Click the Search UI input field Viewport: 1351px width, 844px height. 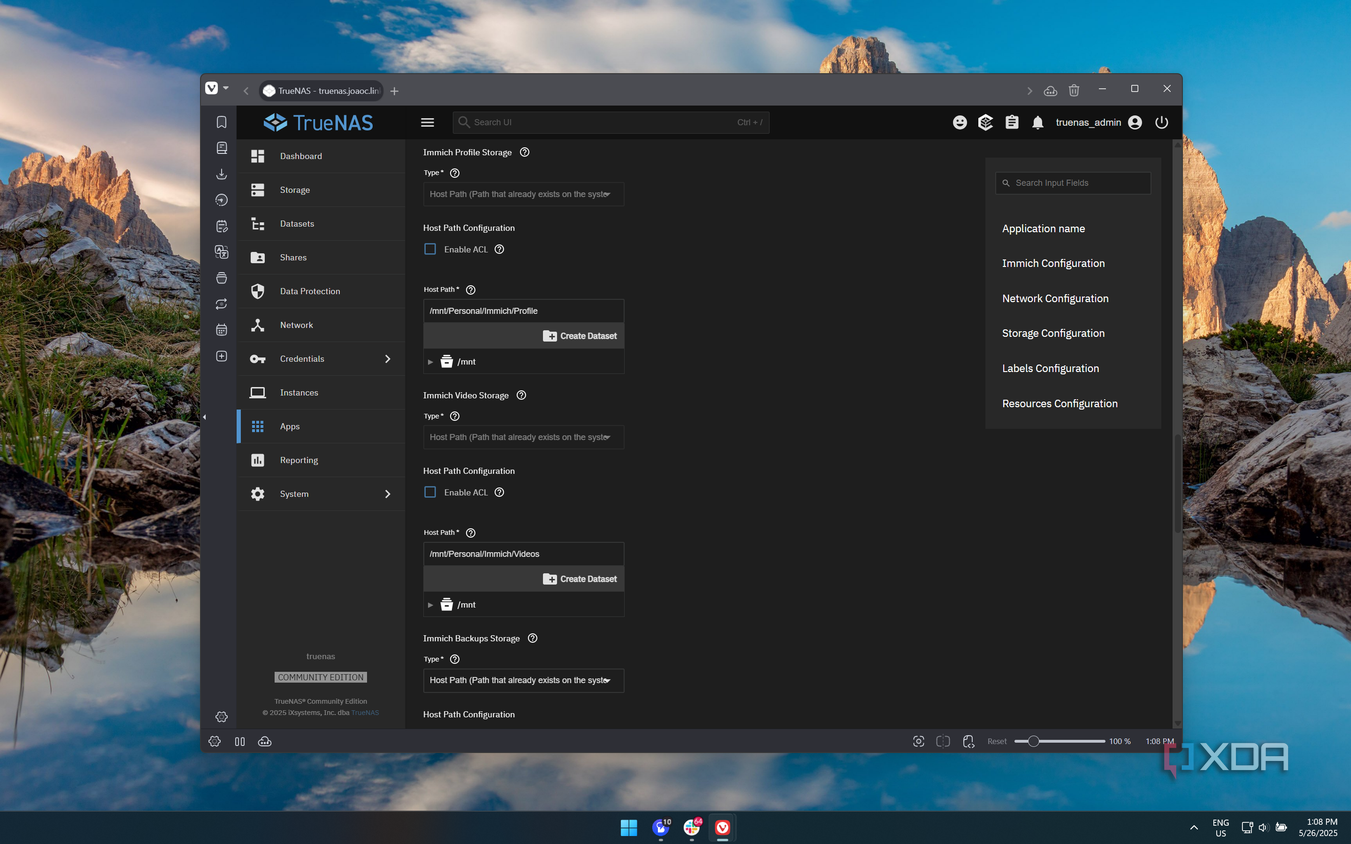click(x=611, y=122)
